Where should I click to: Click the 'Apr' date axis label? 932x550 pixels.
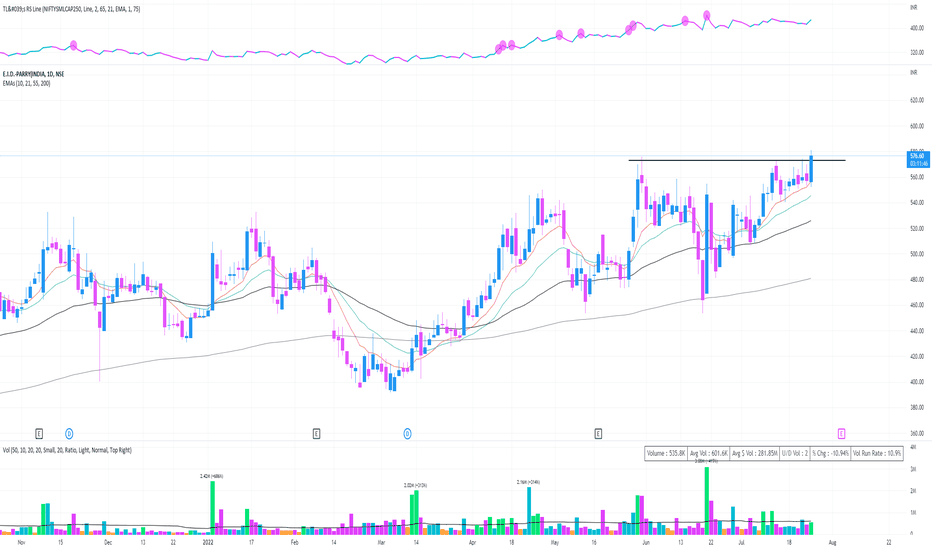(x=473, y=543)
